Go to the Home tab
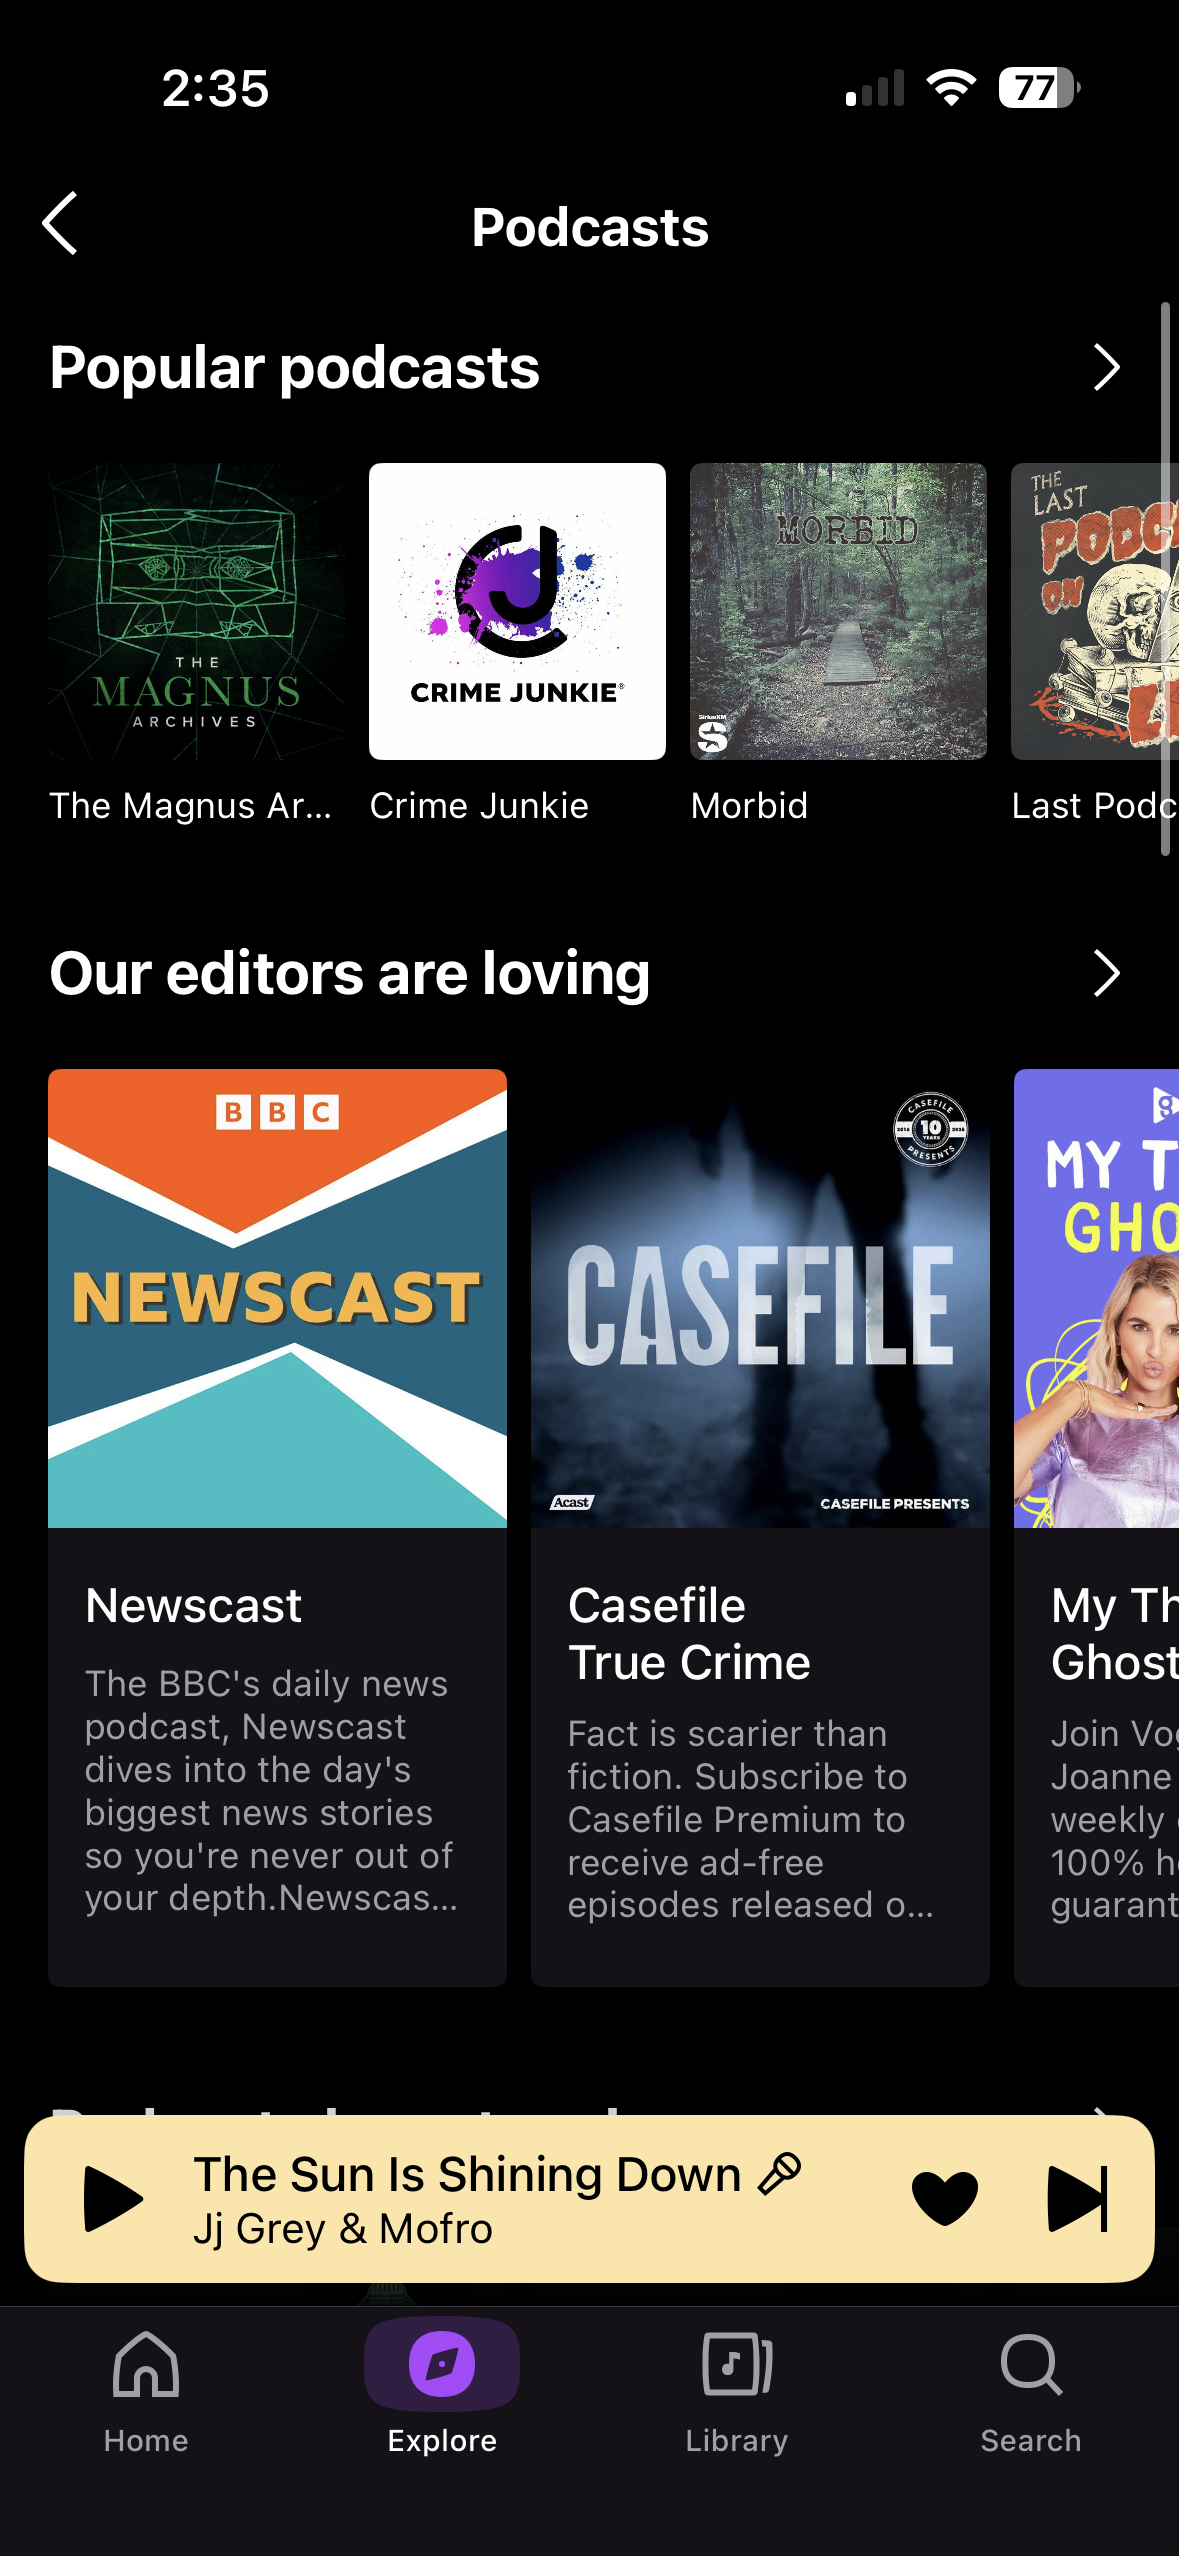 pos(146,2392)
